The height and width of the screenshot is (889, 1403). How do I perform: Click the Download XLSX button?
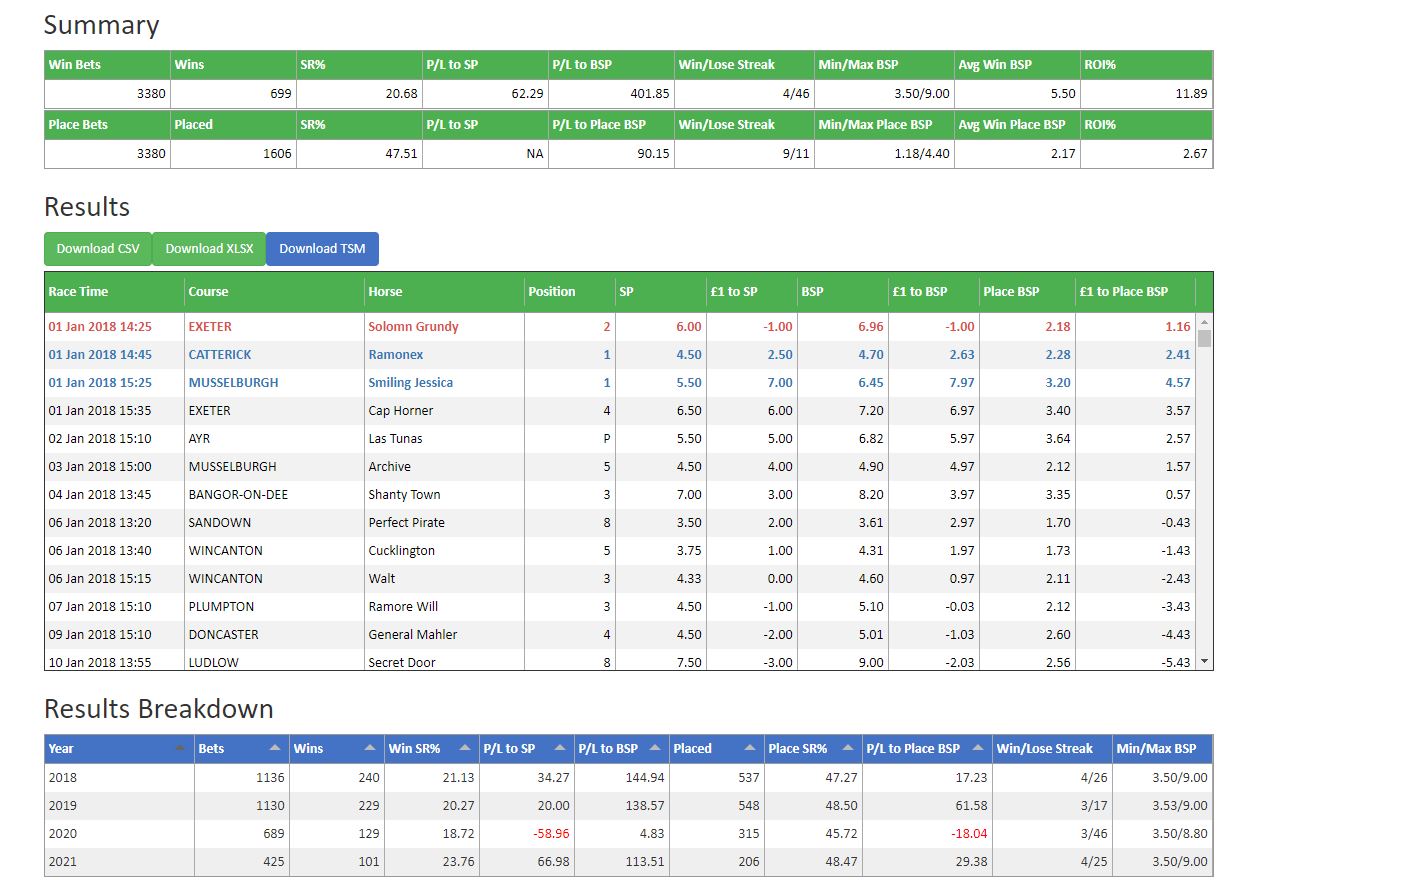[209, 249]
